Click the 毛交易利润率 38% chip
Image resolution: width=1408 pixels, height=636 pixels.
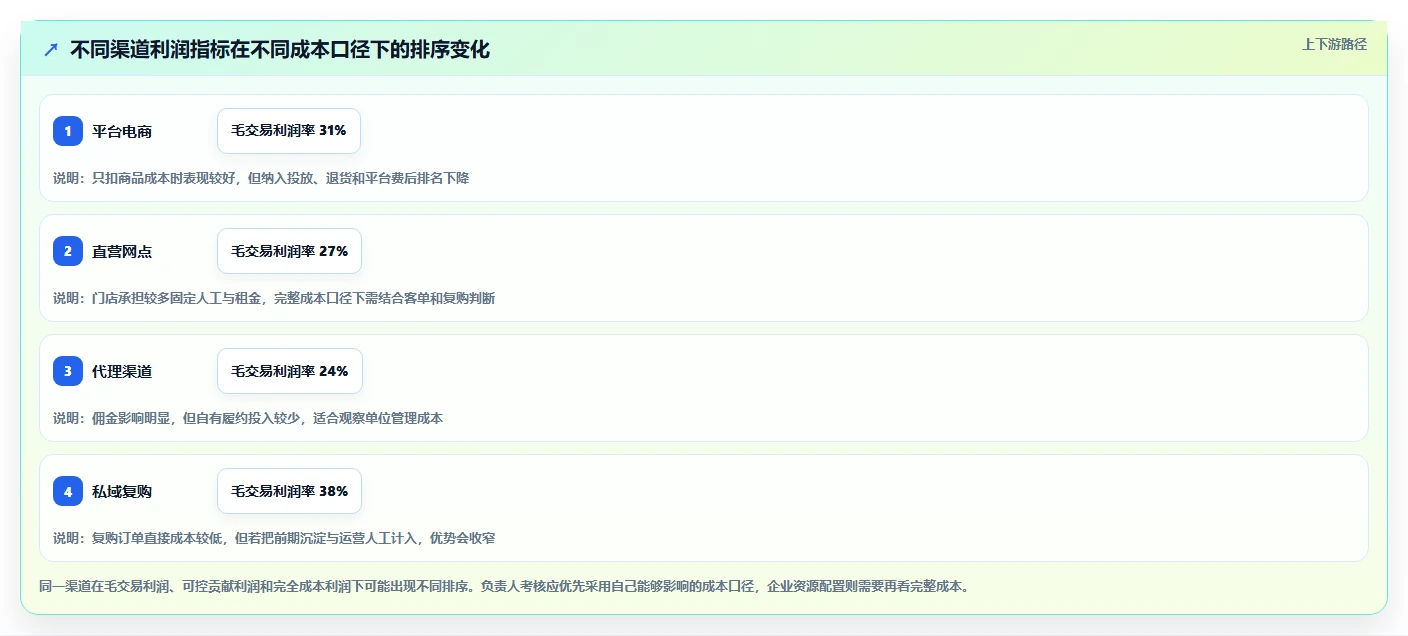290,491
